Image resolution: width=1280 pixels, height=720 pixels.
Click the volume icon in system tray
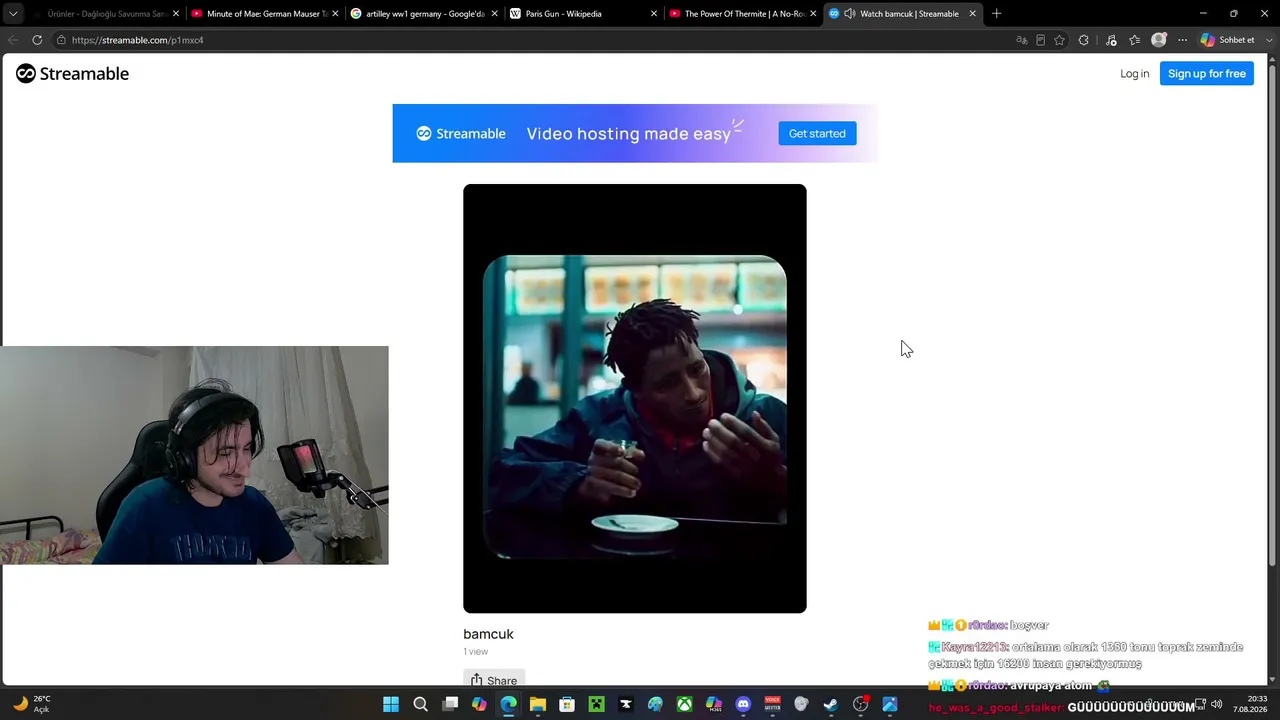coord(1216,704)
